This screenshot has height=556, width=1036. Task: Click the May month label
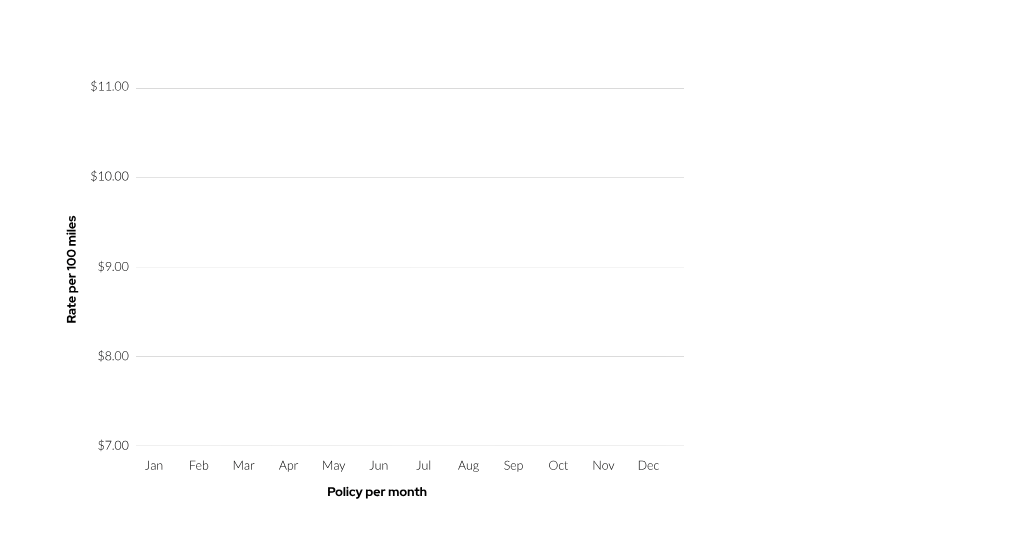[334, 466]
